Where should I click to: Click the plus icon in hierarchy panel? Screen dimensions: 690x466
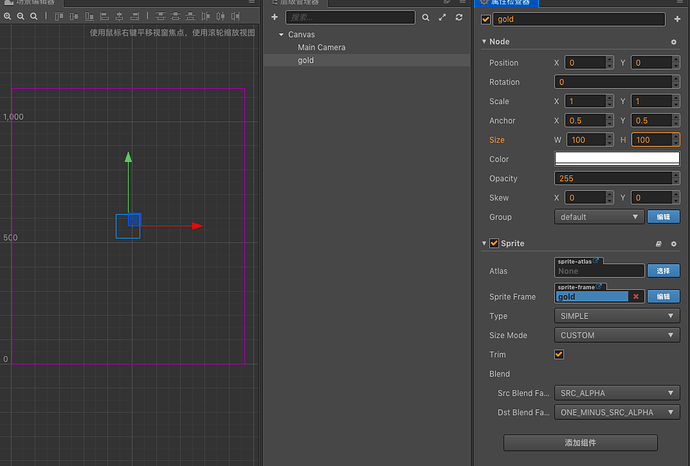point(274,18)
